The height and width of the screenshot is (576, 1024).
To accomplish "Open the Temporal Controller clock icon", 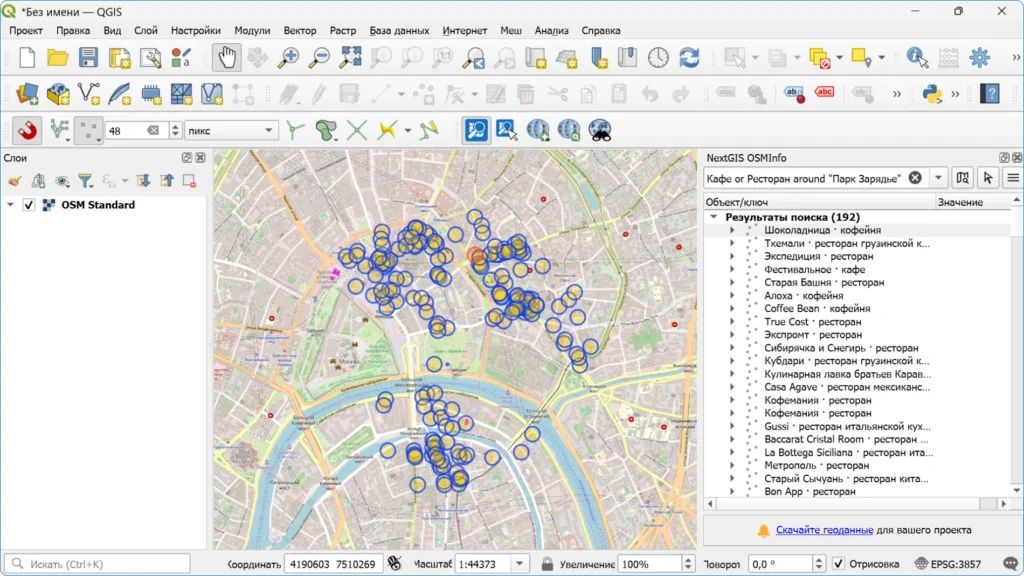I will pos(658,57).
